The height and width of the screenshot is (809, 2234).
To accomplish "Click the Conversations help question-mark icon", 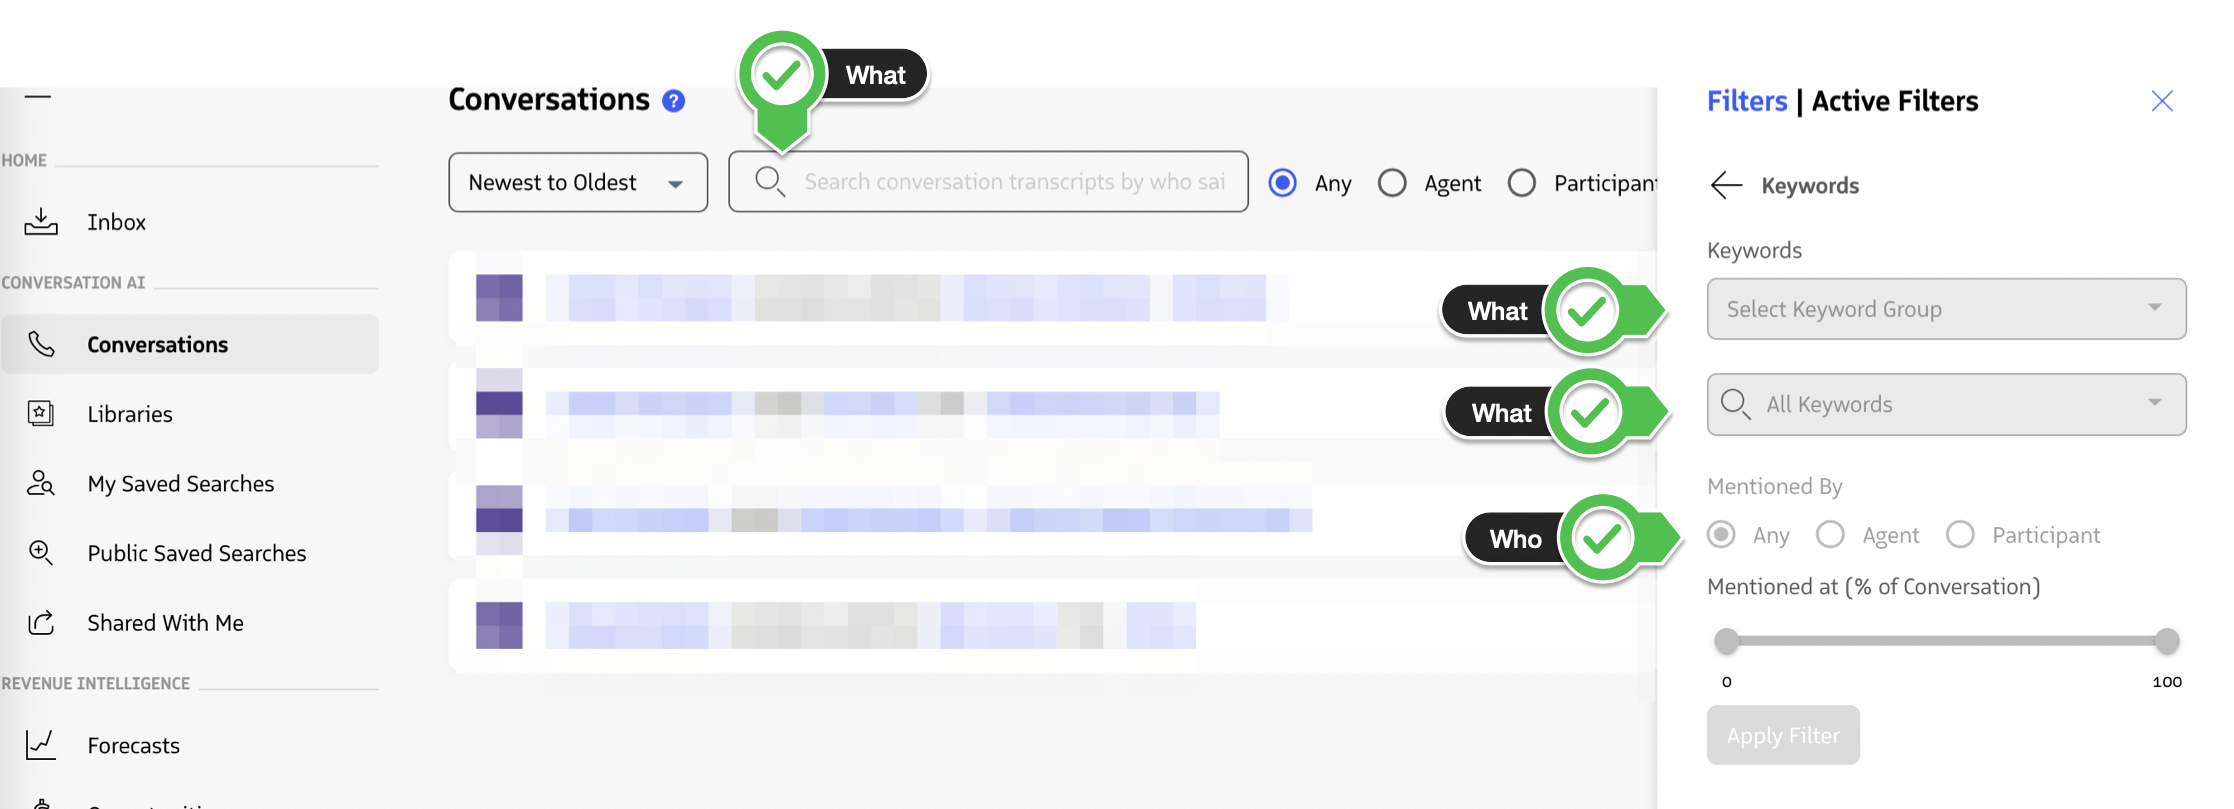I will point(674,100).
